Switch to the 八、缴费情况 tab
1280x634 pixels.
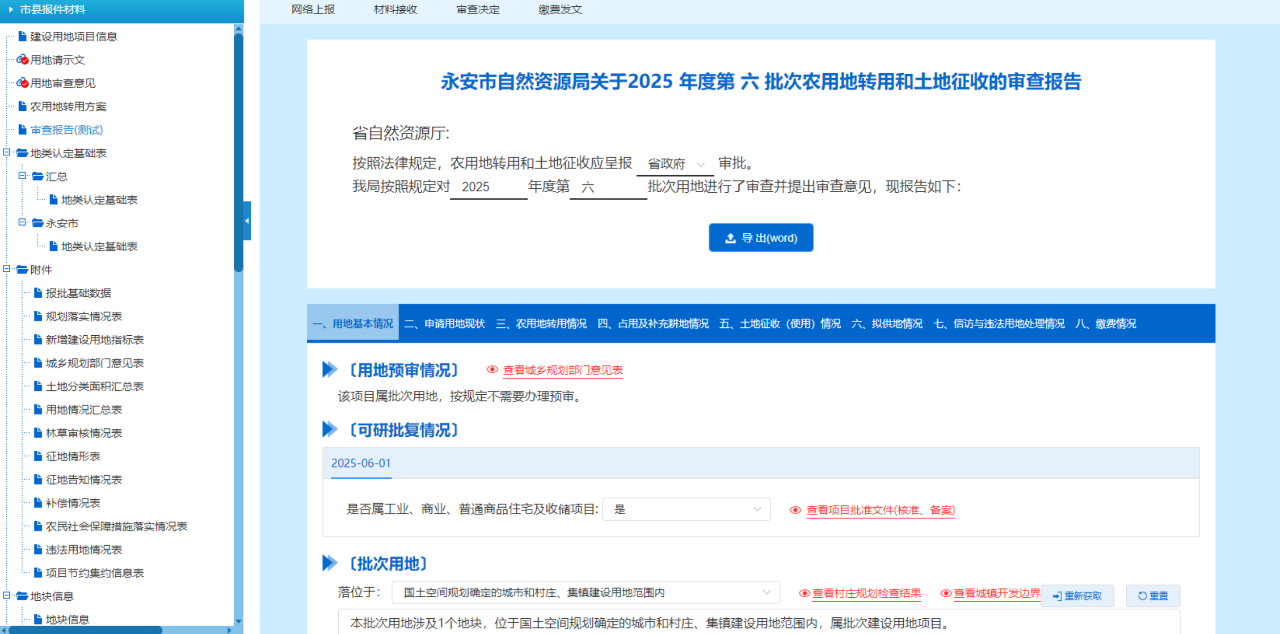1105,324
